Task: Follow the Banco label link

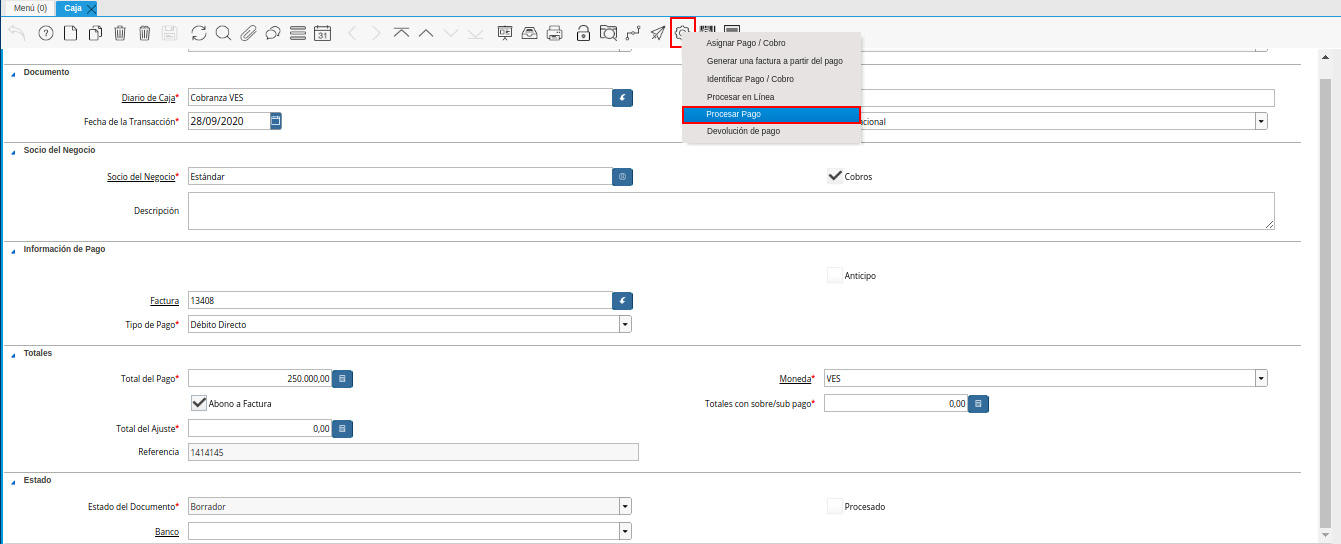Action: tap(167, 532)
